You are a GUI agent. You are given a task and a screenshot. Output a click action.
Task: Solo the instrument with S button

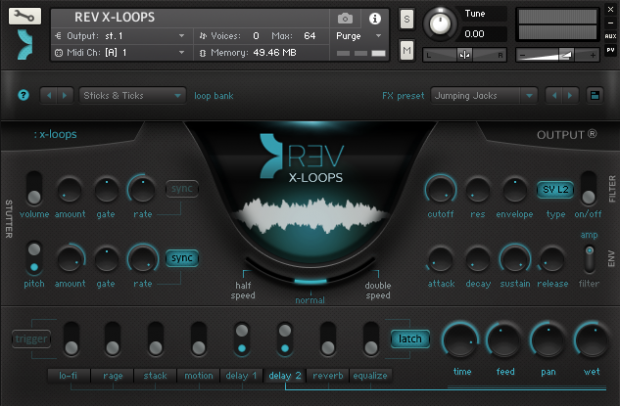pos(406,19)
